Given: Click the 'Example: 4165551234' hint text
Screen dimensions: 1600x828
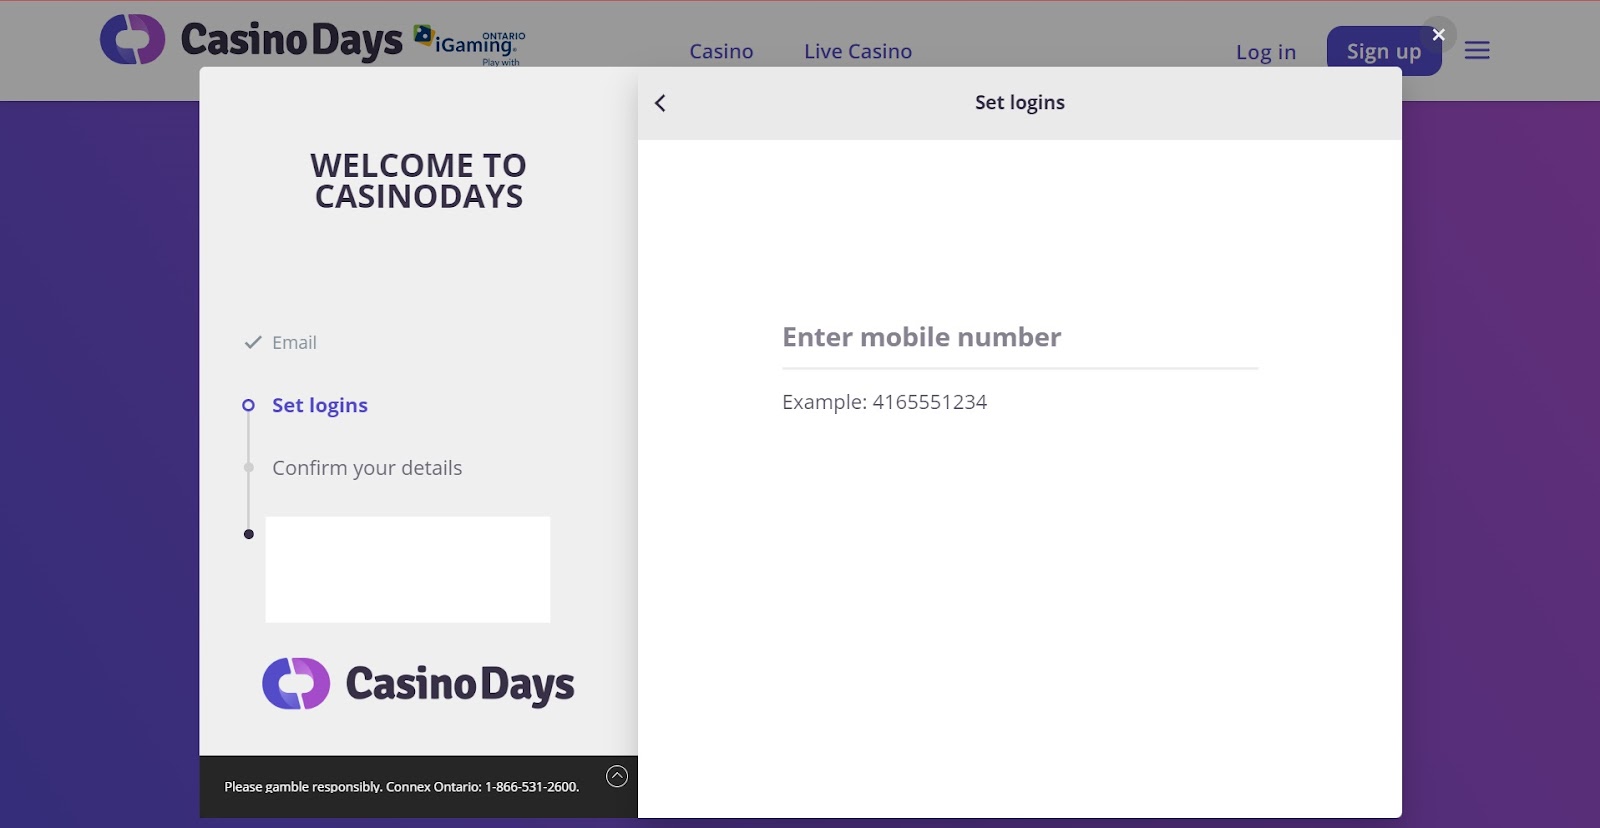Looking at the screenshot, I should tap(884, 402).
